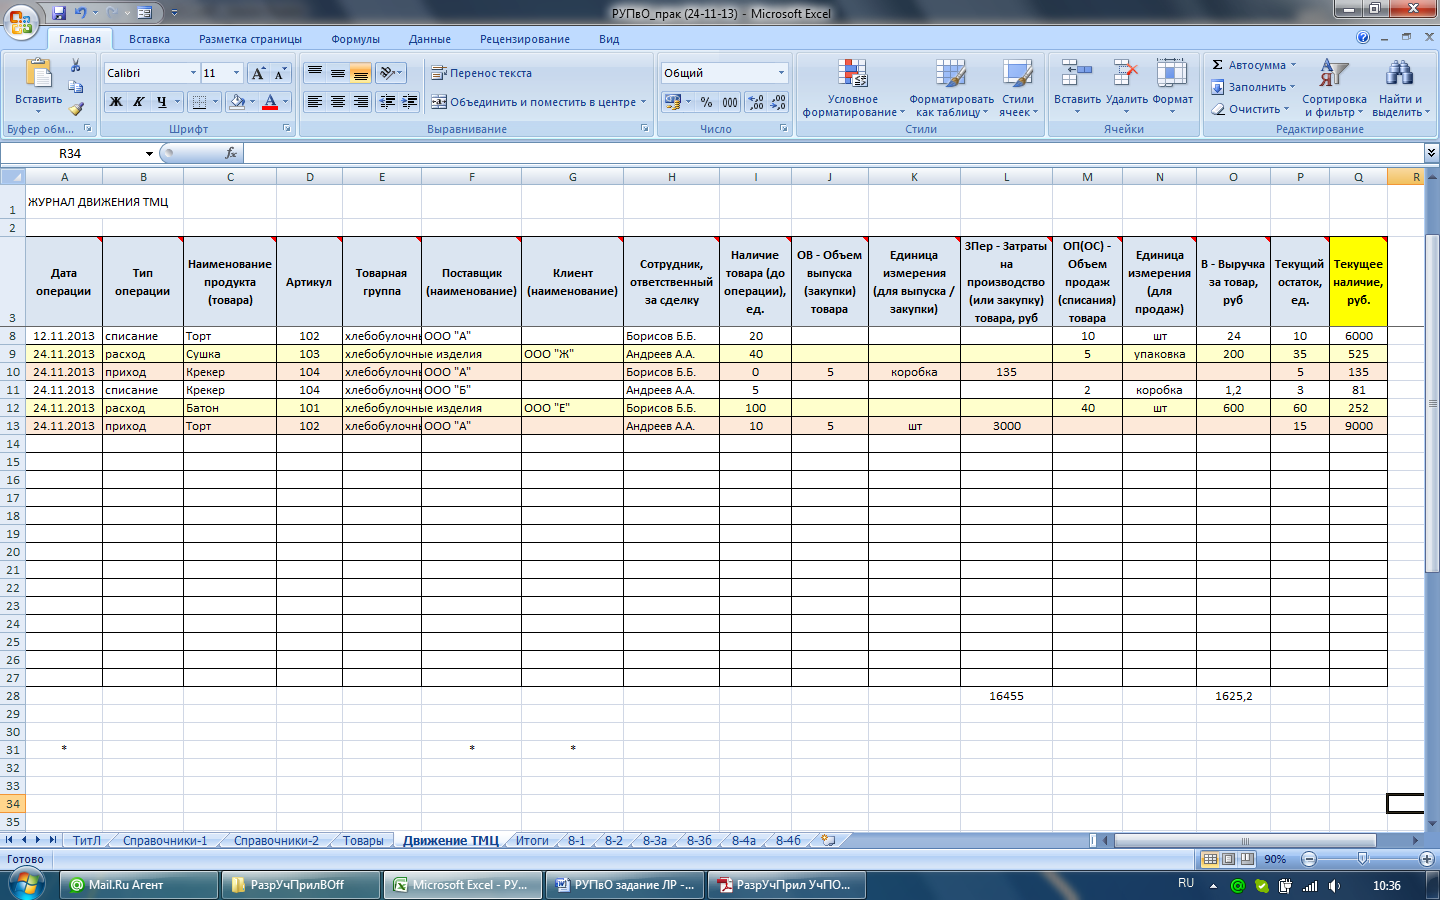Click the Cut scissors icon

click(x=76, y=66)
